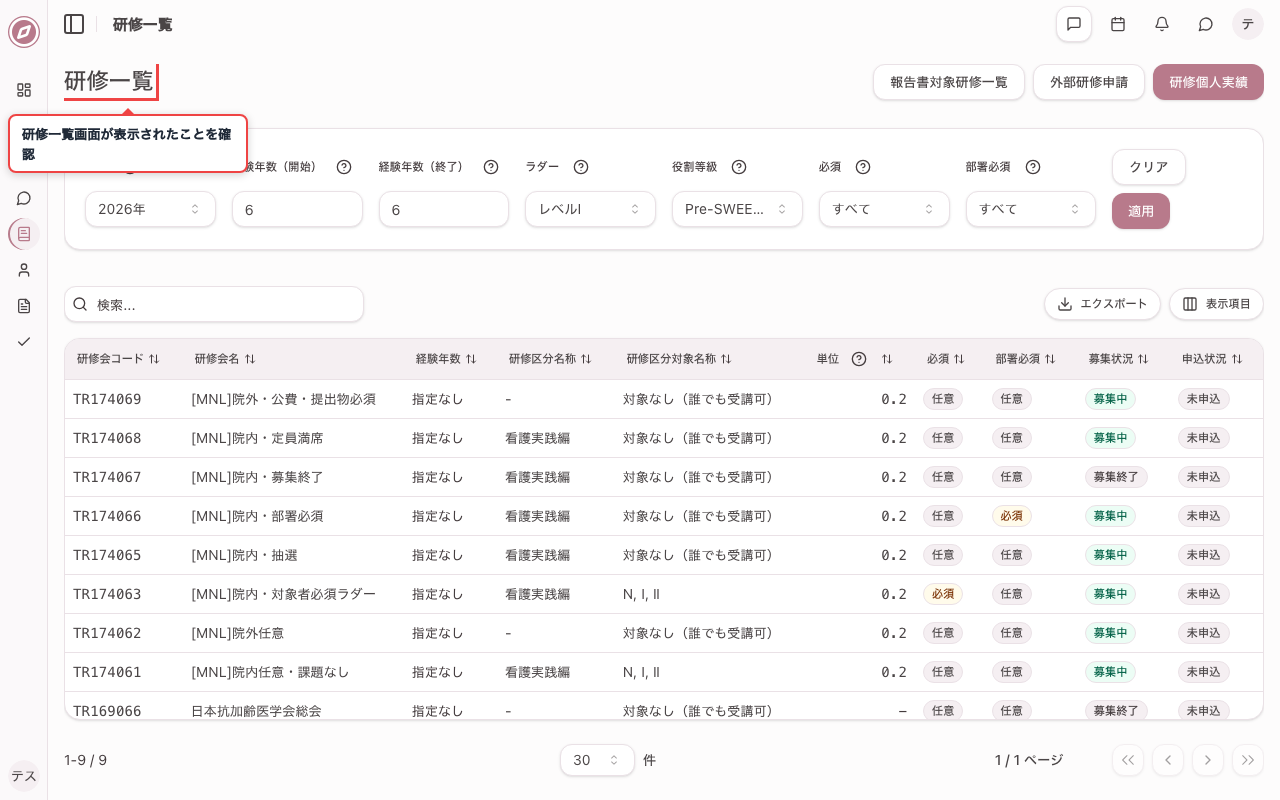Open the Pre-SWEE... role grade dropdown
The image size is (1280, 800).
pyautogui.click(x=737, y=209)
